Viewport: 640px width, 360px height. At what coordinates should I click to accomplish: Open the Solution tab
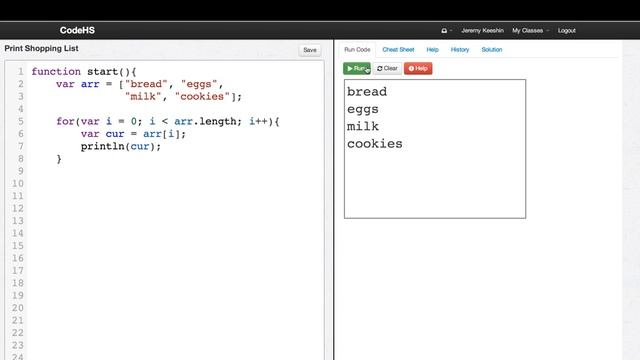(492, 49)
